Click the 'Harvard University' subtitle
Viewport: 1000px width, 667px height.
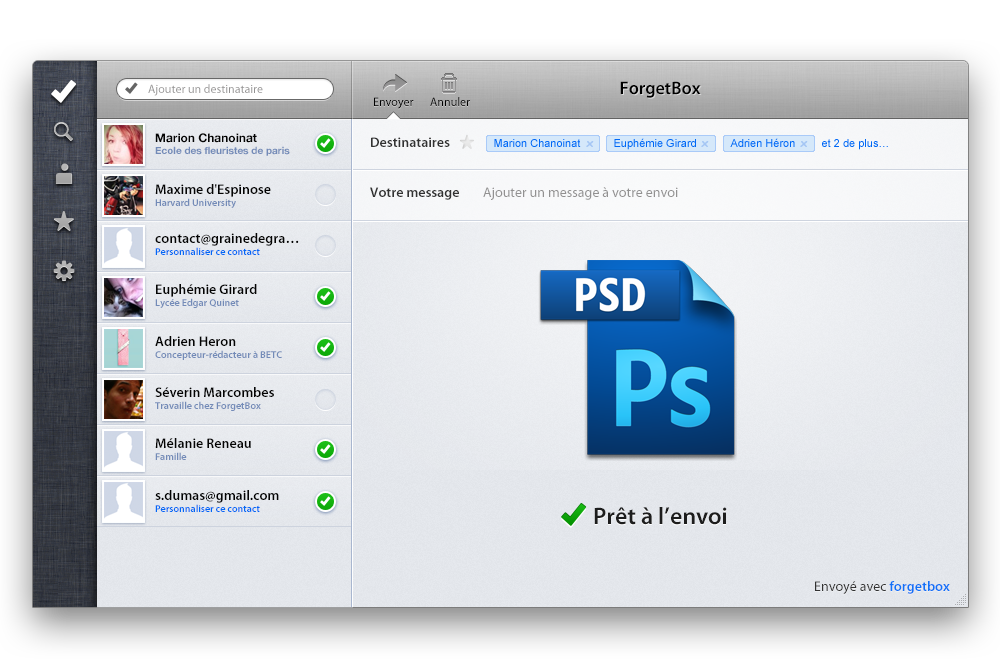point(195,203)
